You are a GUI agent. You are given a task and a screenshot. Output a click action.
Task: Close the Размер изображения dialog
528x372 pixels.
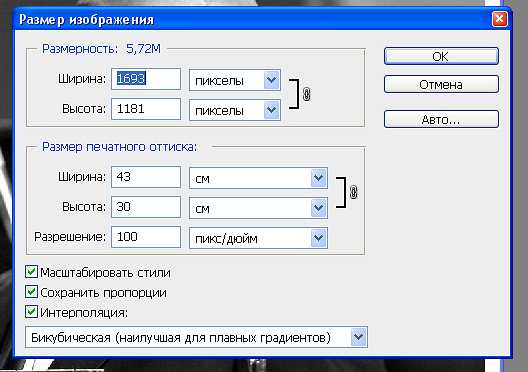point(499,19)
